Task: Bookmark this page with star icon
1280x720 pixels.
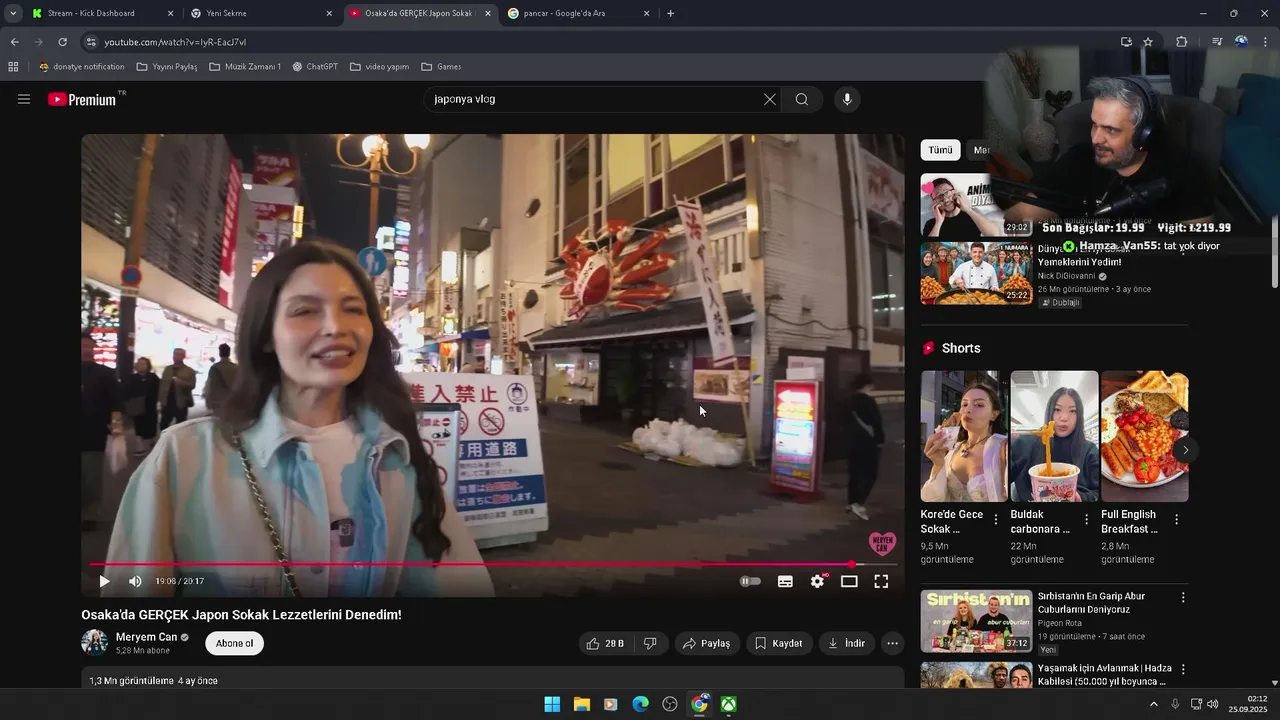Action: [x=1148, y=42]
